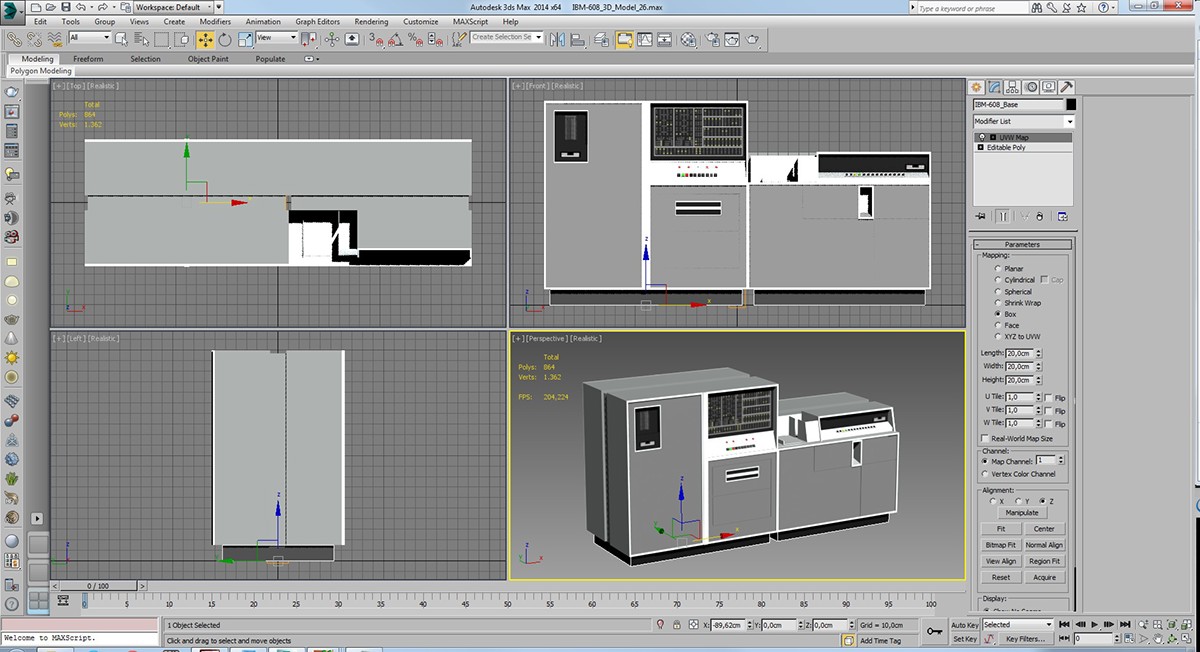Choose the Rectangular Selection Region tool

[x=160, y=39]
